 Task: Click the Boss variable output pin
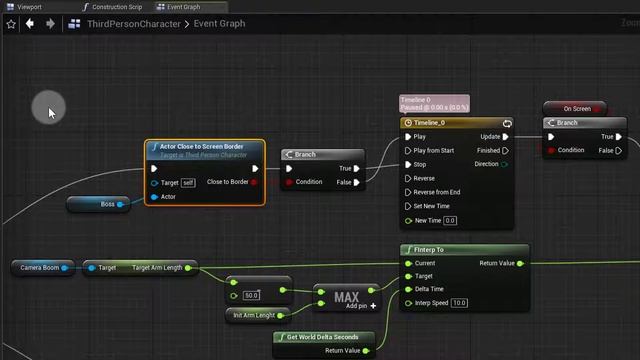pos(120,204)
